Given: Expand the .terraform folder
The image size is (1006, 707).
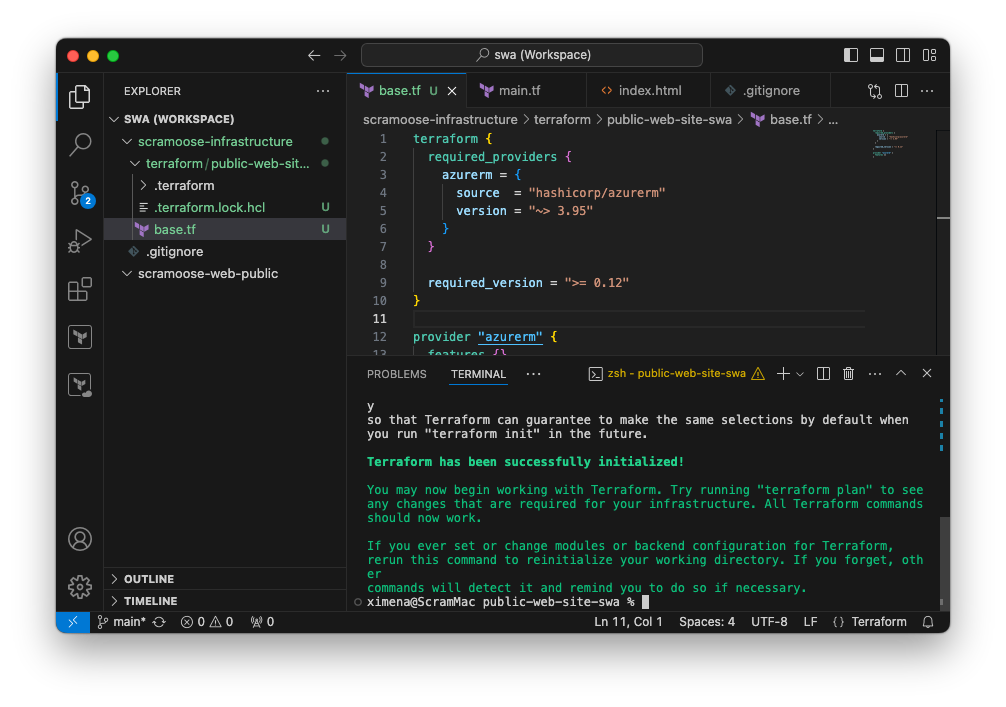Looking at the screenshot, I should pos(225,185).
